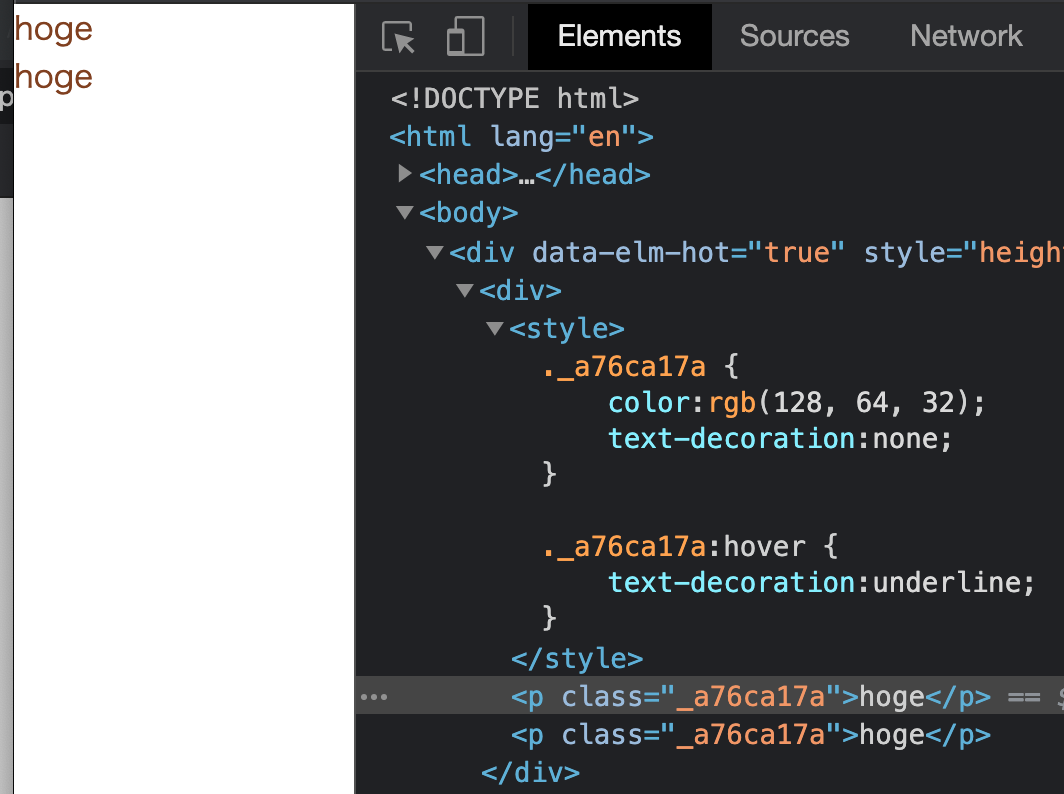Collapse the div data-elm-hot element

click(x=434, y=252)
